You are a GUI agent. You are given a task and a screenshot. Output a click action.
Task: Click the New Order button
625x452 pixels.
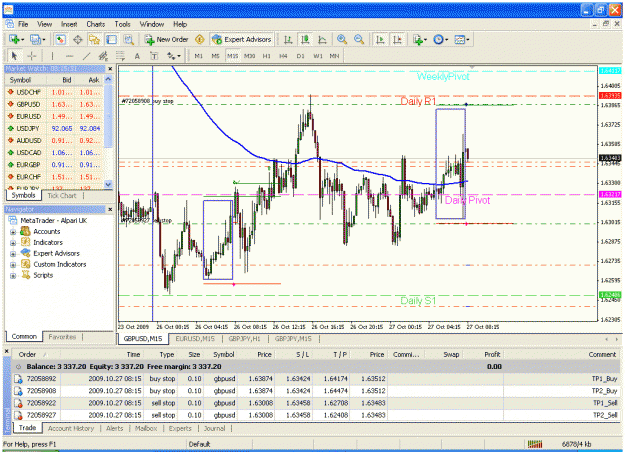(x=167, y=39)
